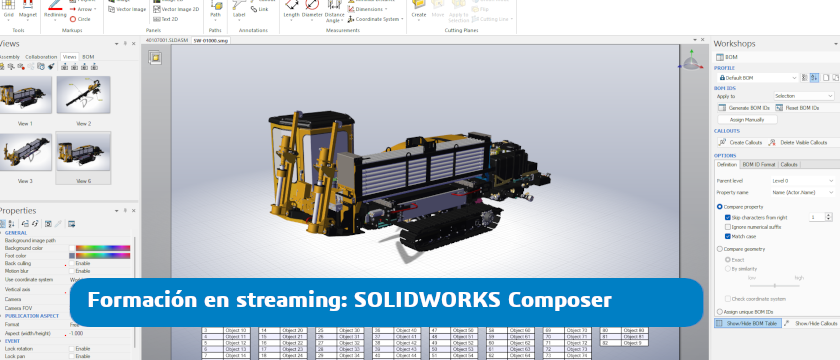Click the paintbrush icon in Views toolbar
The height and width of the screenshot is (360, 840).
point(51,66)
